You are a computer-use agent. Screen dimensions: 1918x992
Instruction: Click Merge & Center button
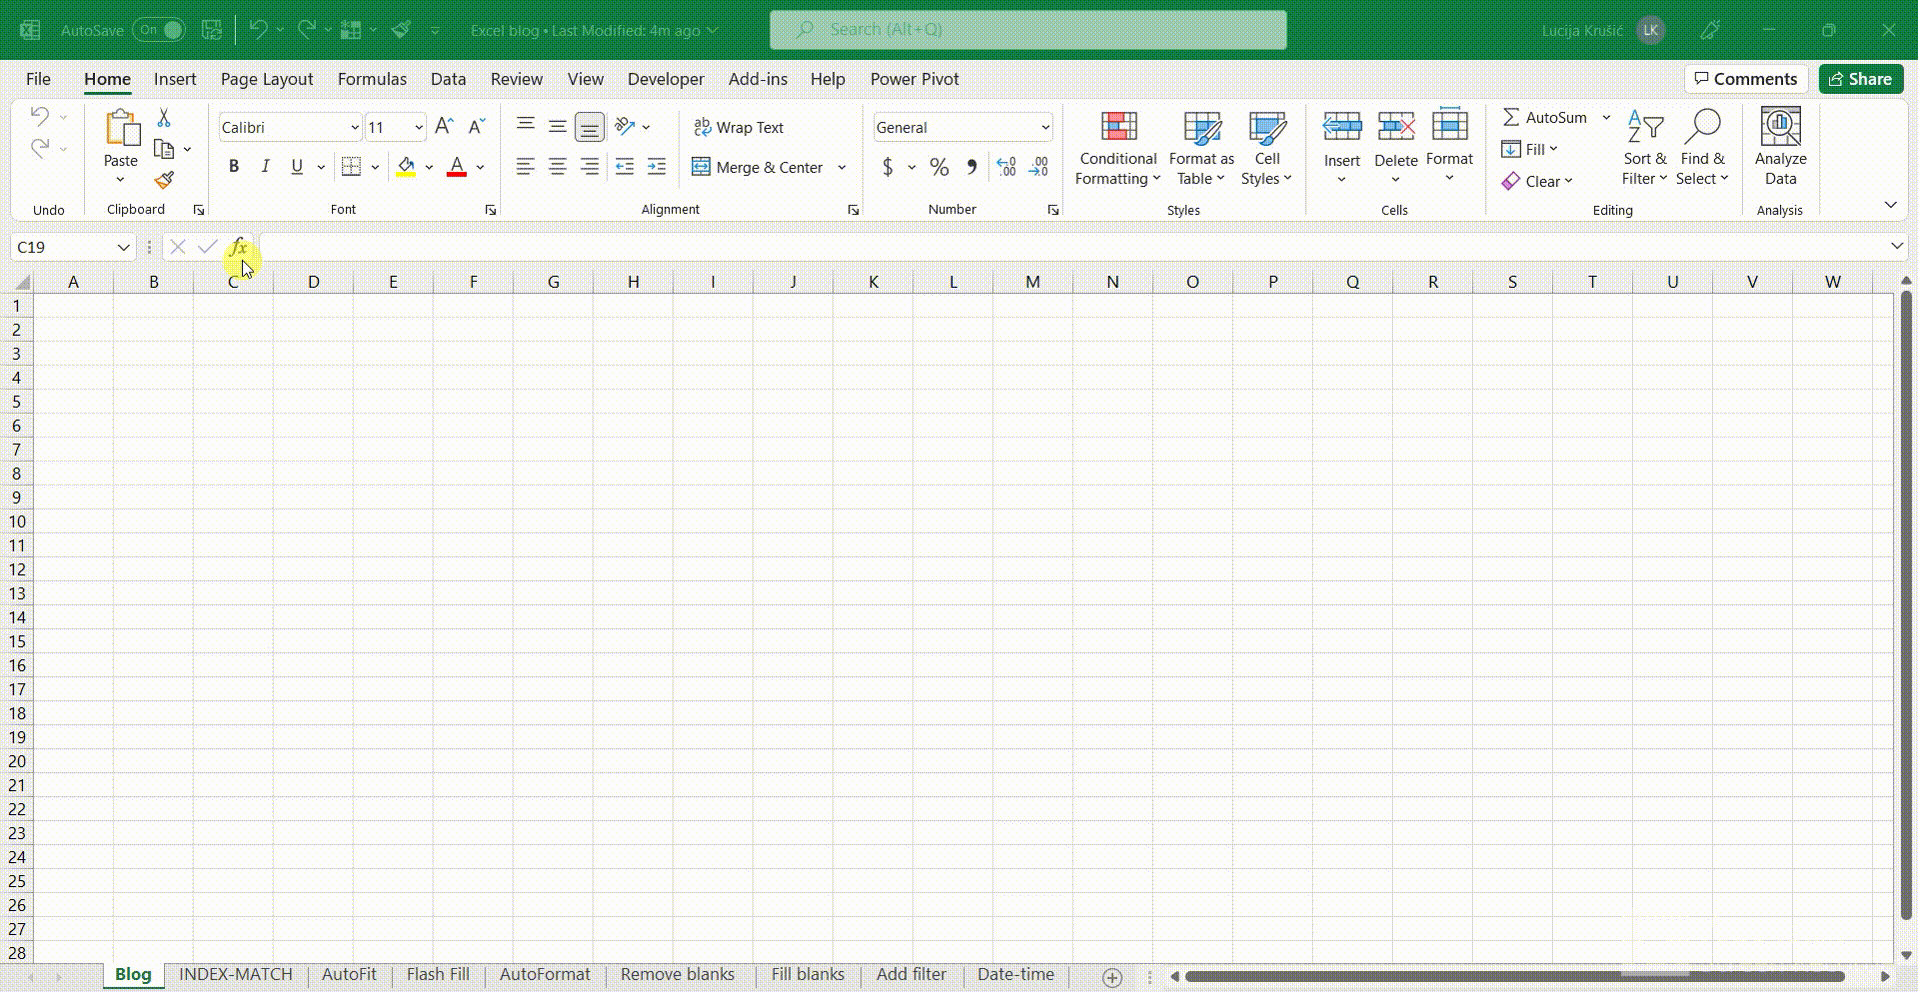click(x=757, y=167)
